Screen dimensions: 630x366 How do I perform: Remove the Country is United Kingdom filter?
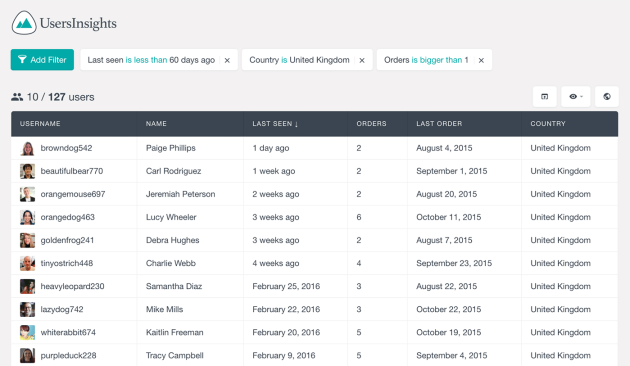pos(362,60)
